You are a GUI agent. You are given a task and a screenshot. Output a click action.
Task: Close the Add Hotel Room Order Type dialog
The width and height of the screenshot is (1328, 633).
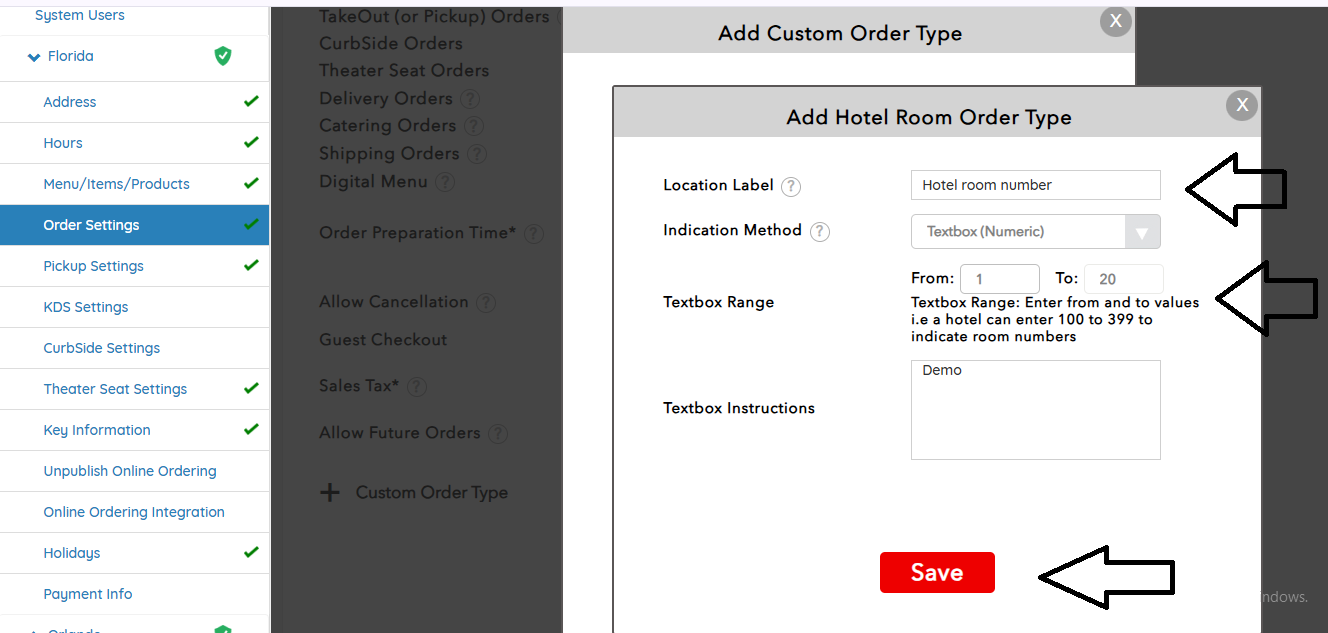pyautogui.click(x=1242, y=105)
